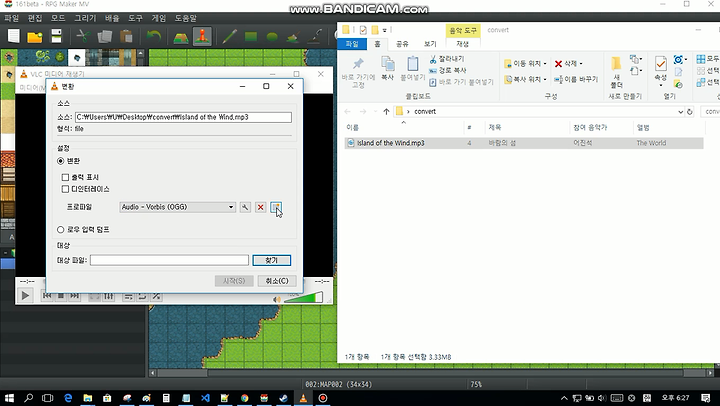Screen dimensions: 720x406
Task: Sort by 제목 column header
Action: tap(495, 128)
